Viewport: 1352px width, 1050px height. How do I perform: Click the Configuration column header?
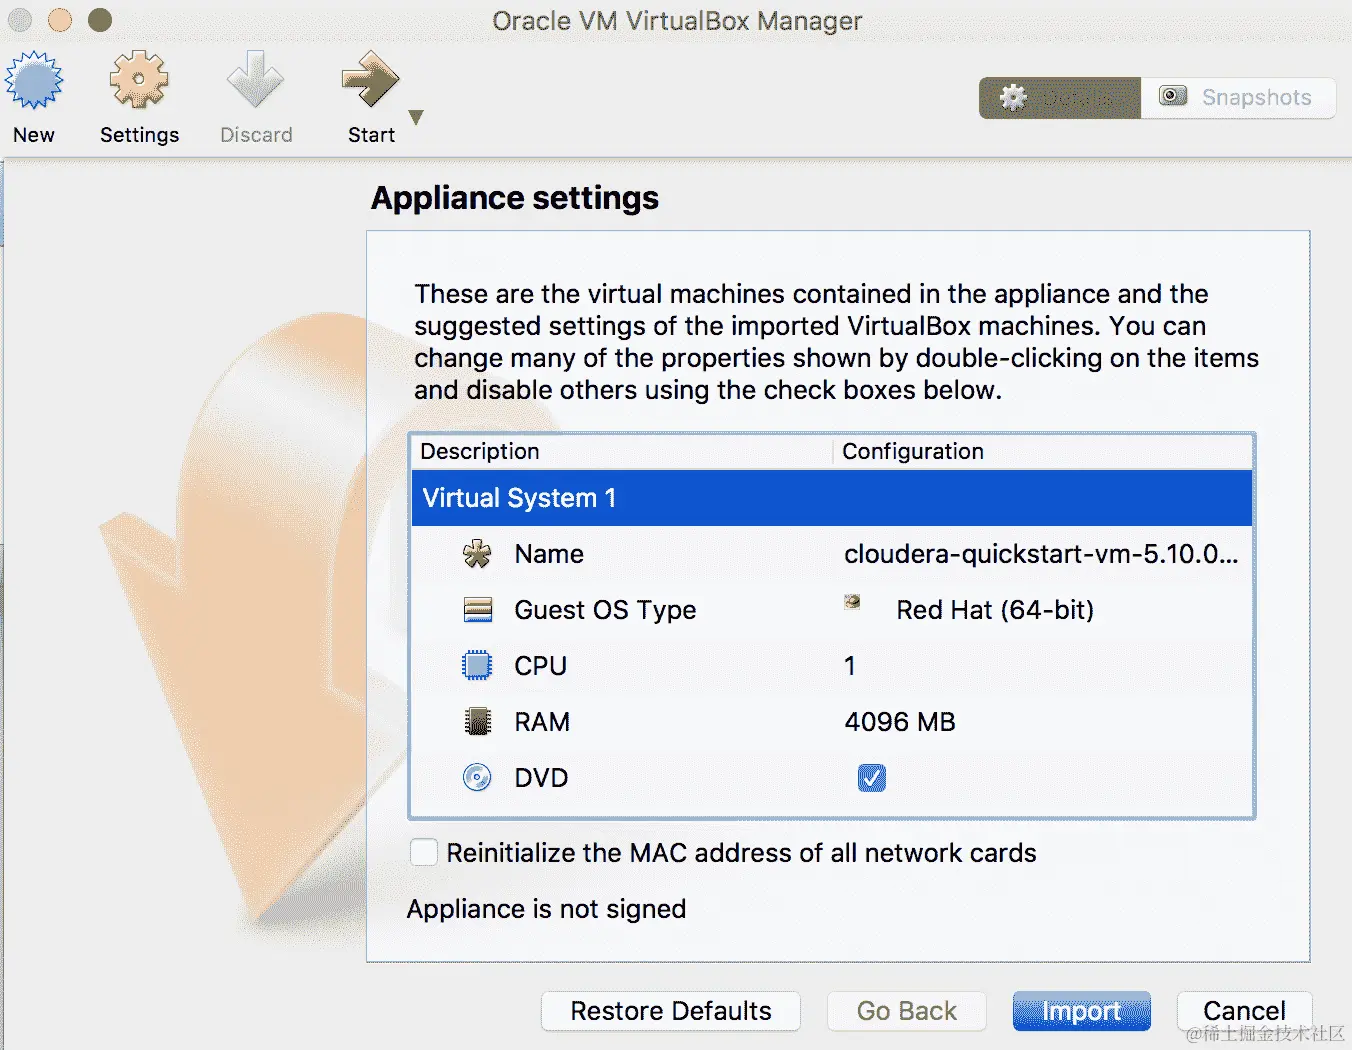click(1043, 451)
